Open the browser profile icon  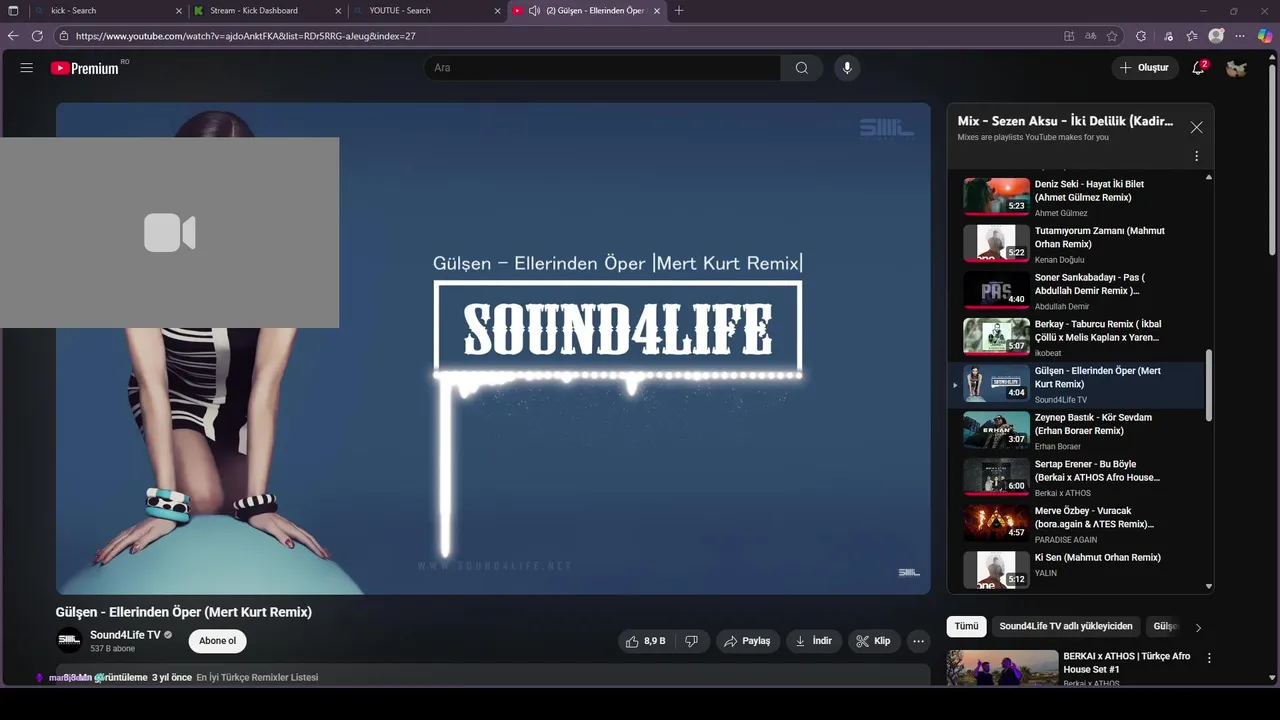(1216, 36)
